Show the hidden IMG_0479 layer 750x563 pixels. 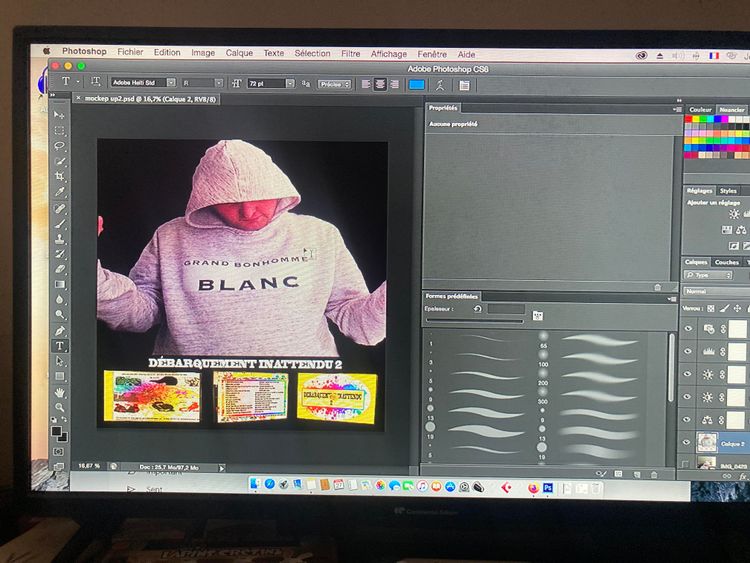(685, 464)
